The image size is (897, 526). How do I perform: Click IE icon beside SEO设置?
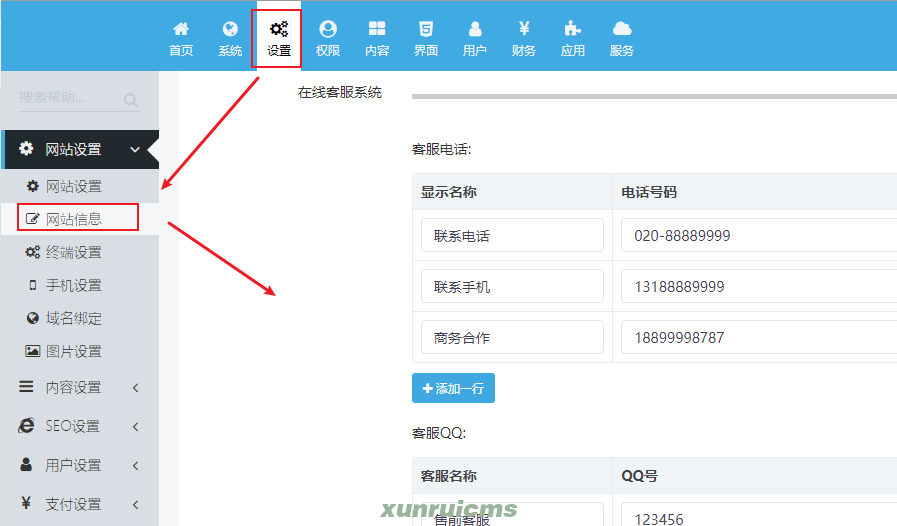(26, 425)
